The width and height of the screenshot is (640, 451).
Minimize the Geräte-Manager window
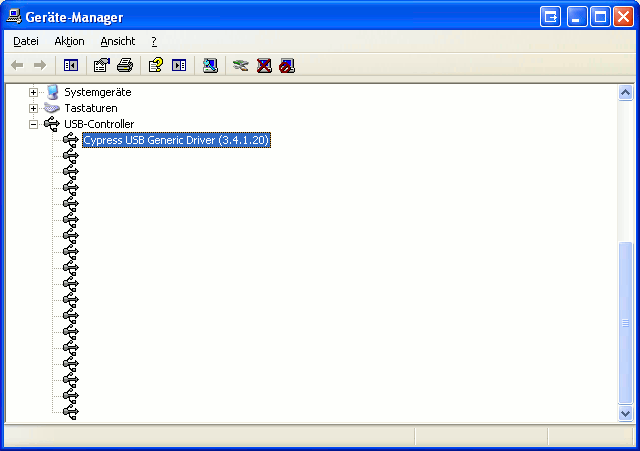pyautogui.click(x=576, y=17)
